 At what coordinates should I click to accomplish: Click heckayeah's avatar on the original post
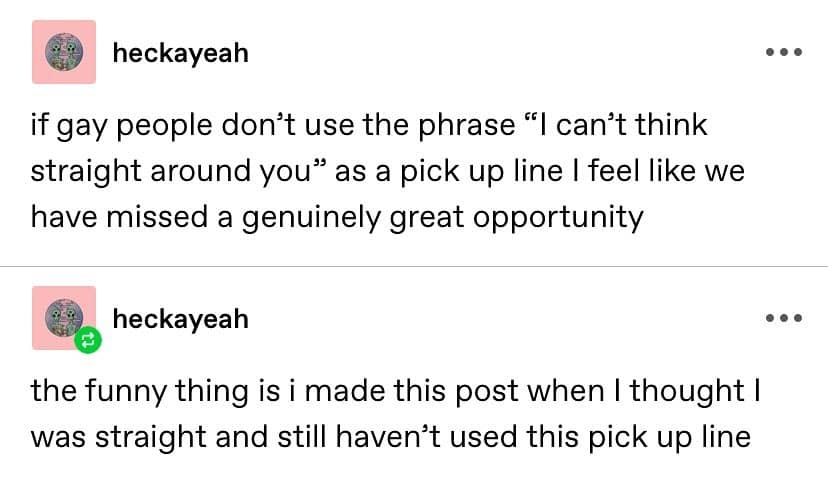64,52
